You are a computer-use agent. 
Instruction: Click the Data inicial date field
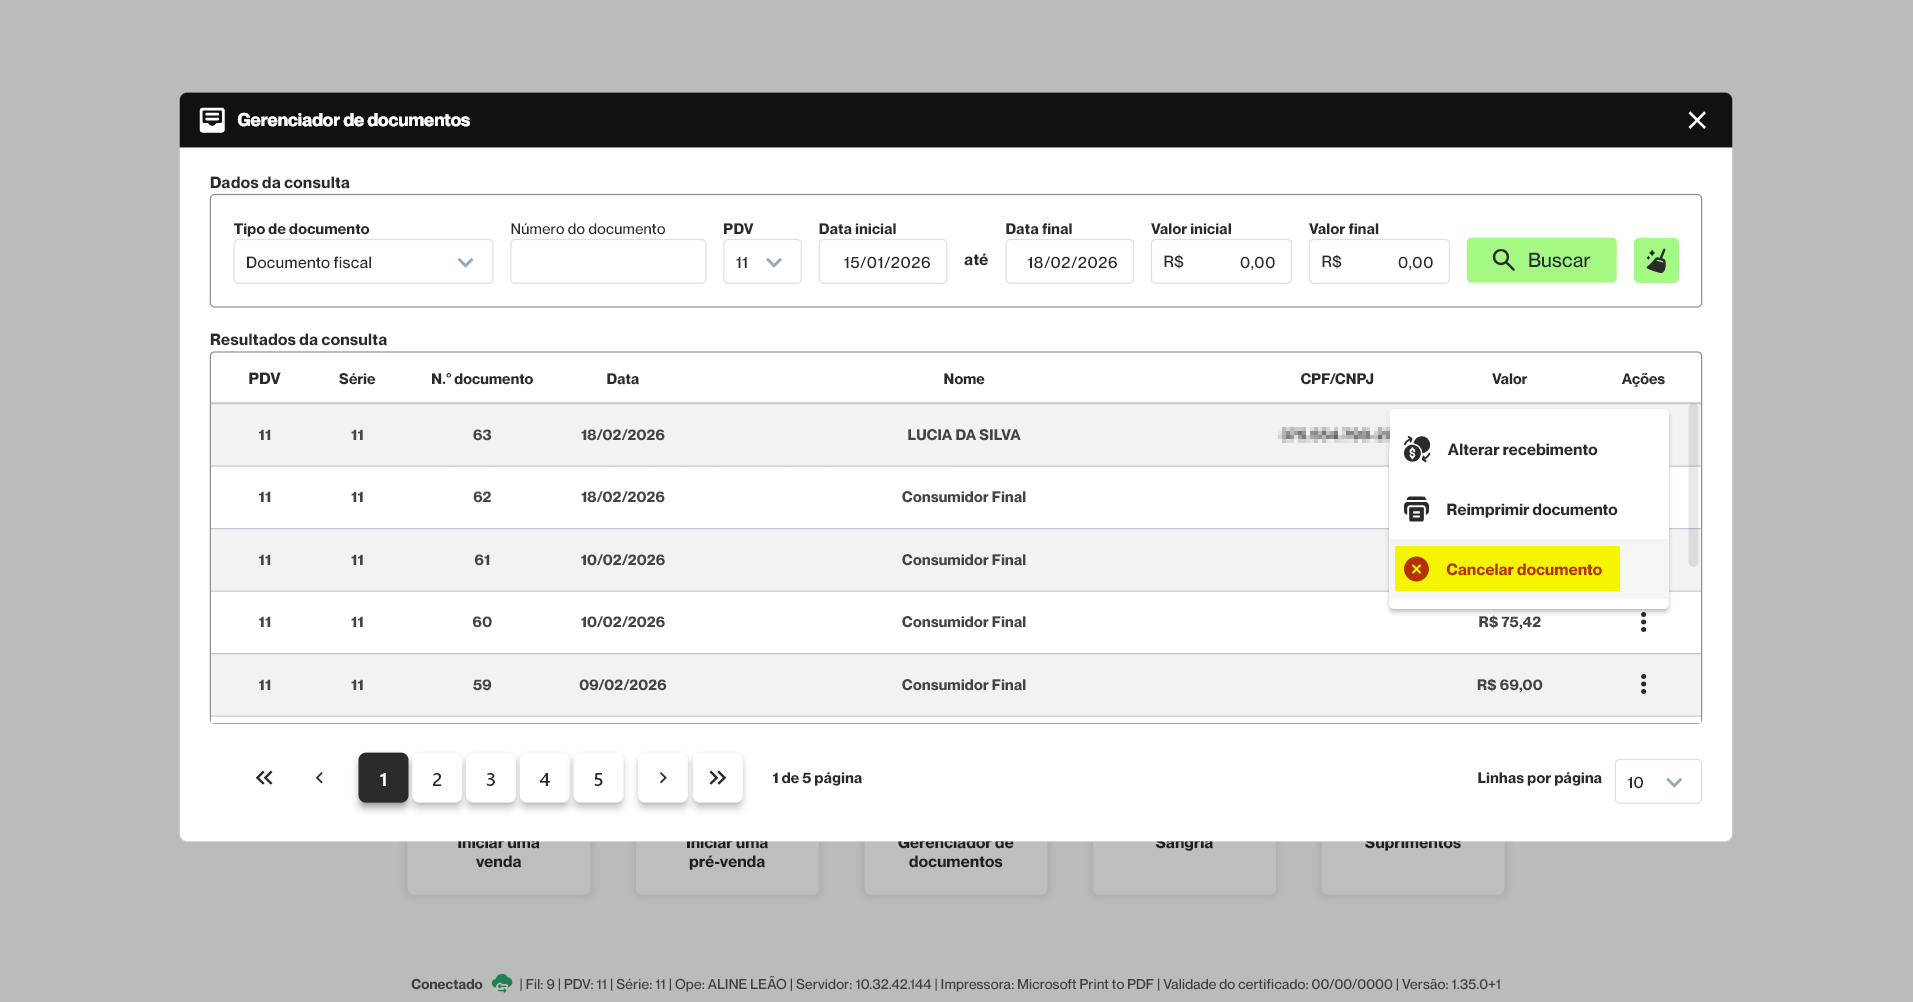[x=883, y=262]
